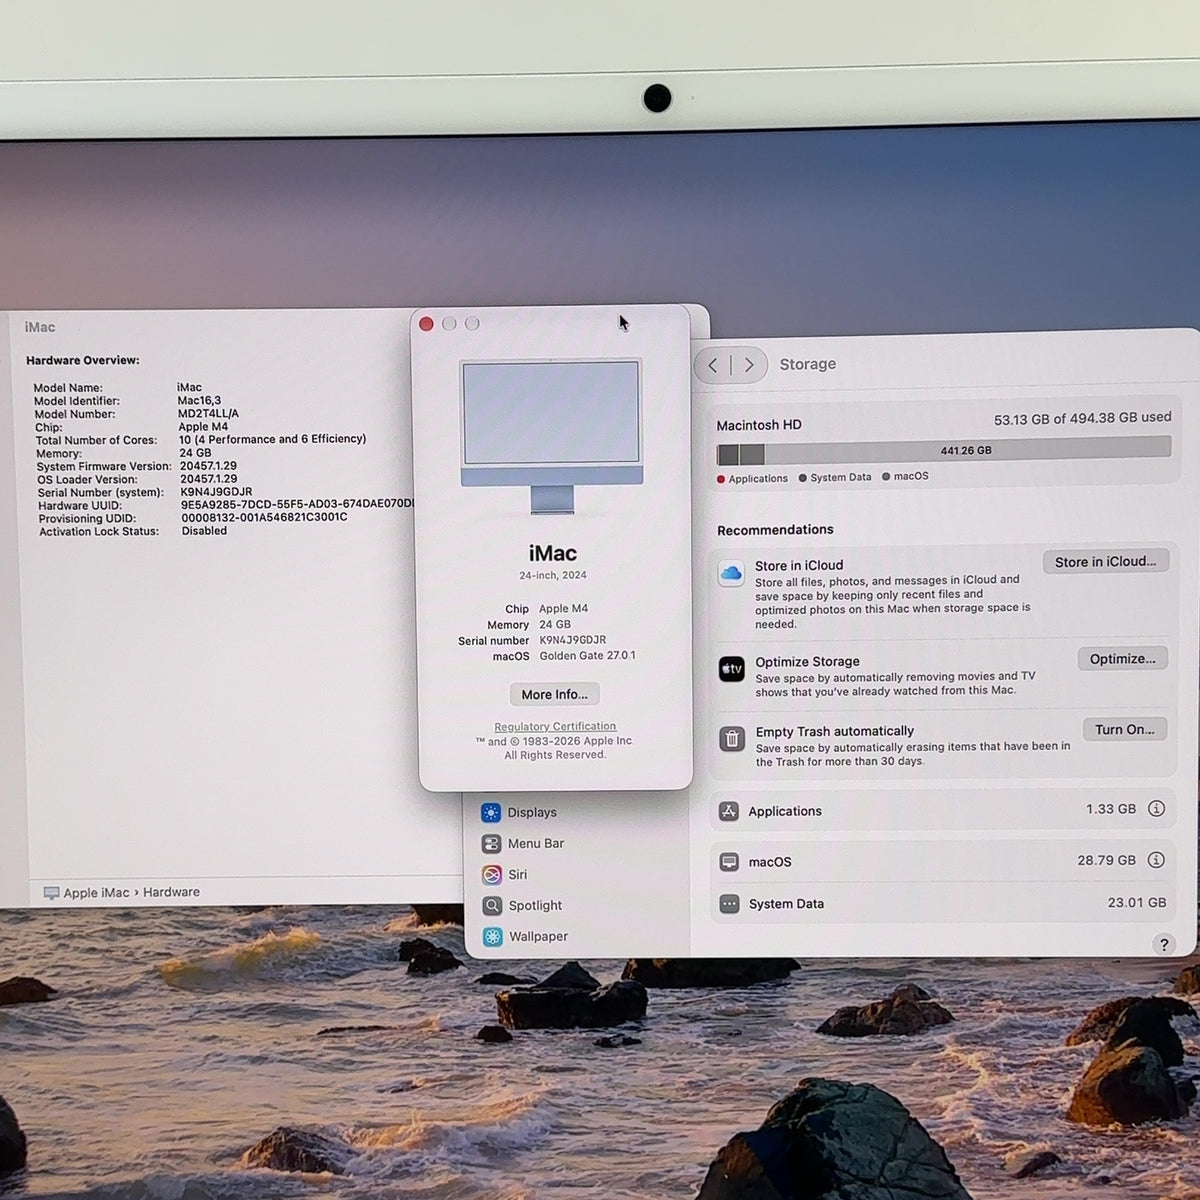Click the 53.13 GB of 494.38 GB used text

click(x=1082, y=418)
